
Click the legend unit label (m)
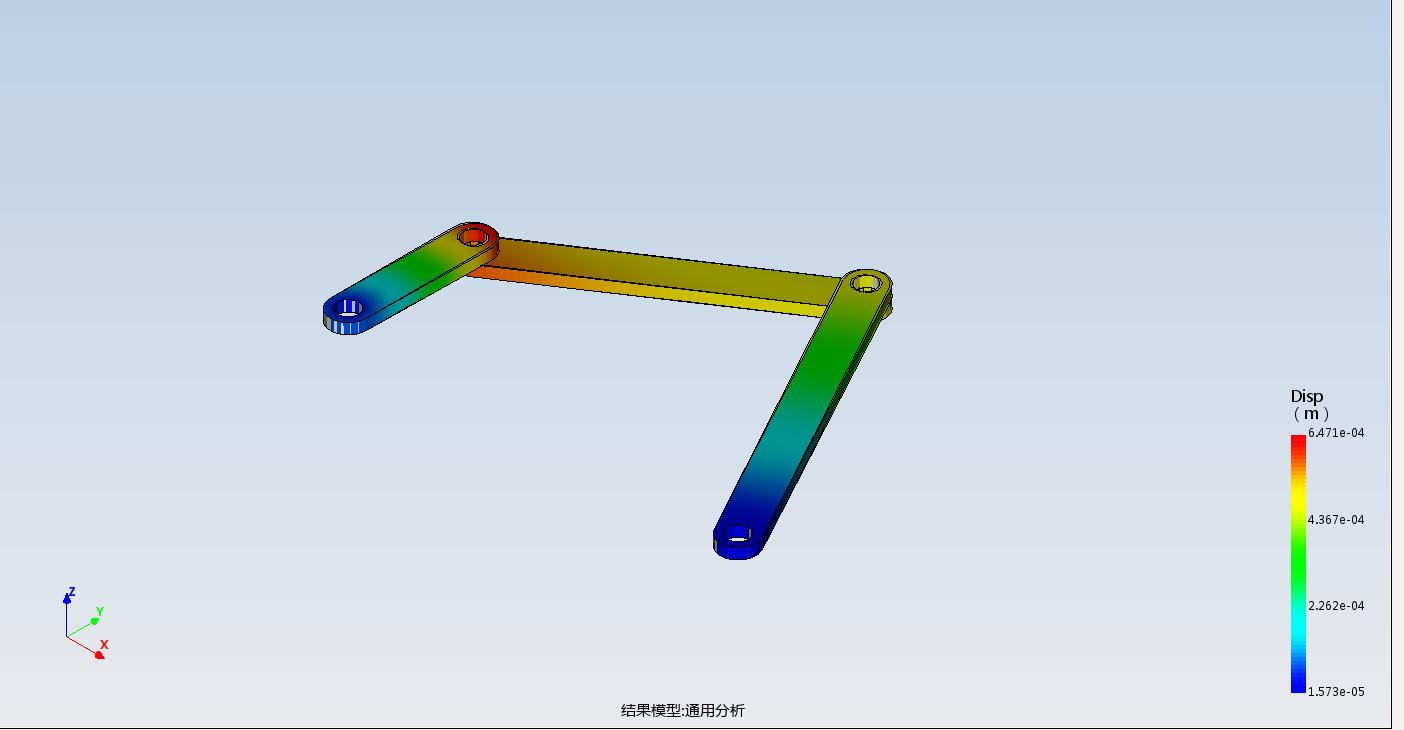[x=1311, y=414]
